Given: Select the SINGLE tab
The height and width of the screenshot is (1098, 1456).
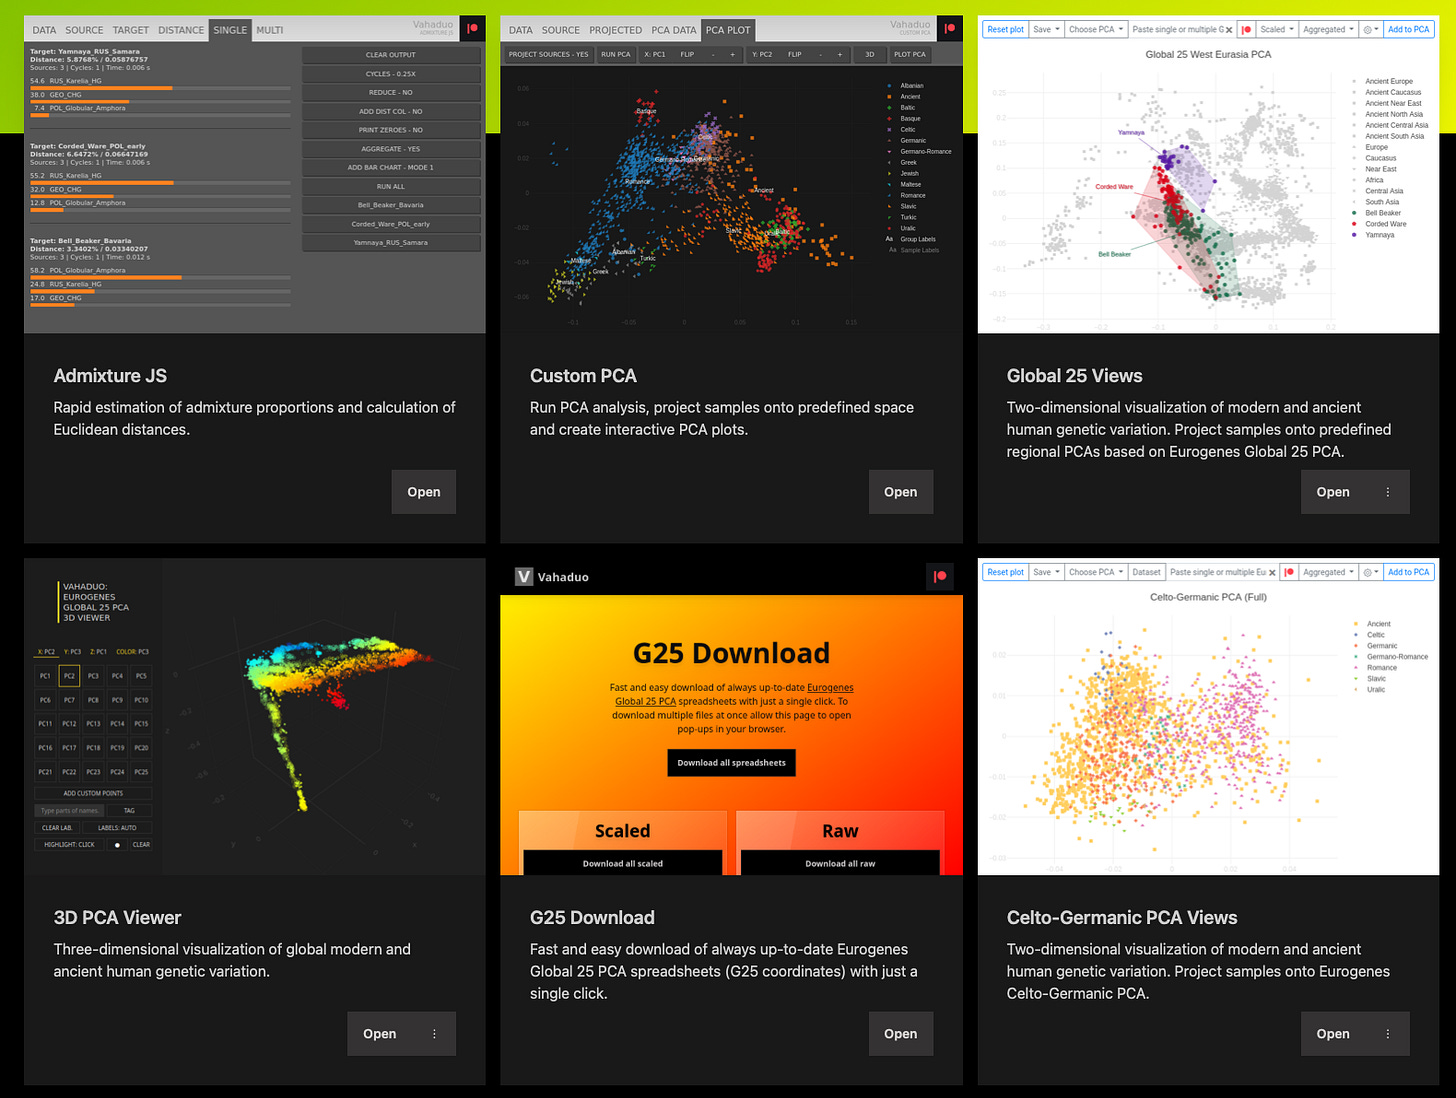Looking at the screenshot, I should pos(230,30).
